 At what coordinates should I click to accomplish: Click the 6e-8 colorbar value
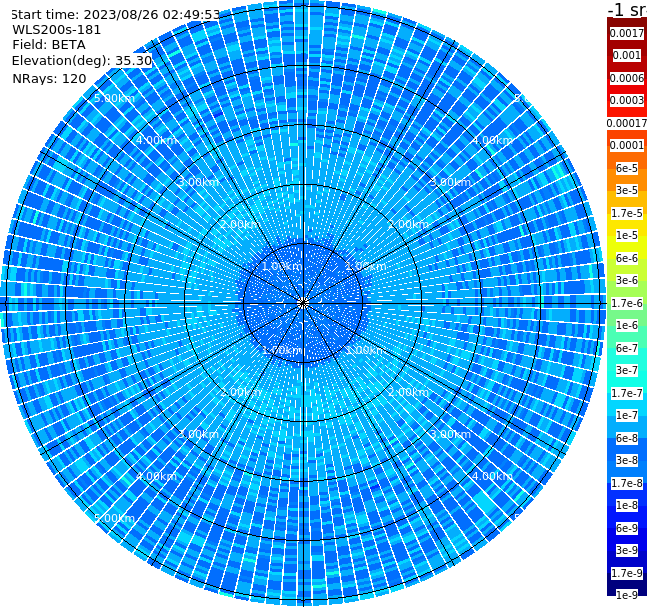tap(627, 438)
